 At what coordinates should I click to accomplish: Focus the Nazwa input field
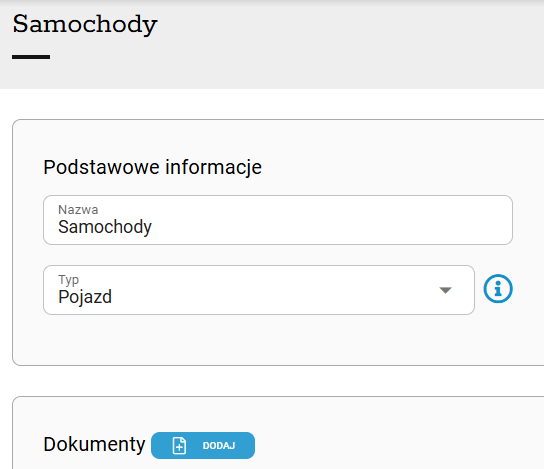pos(278,220)
